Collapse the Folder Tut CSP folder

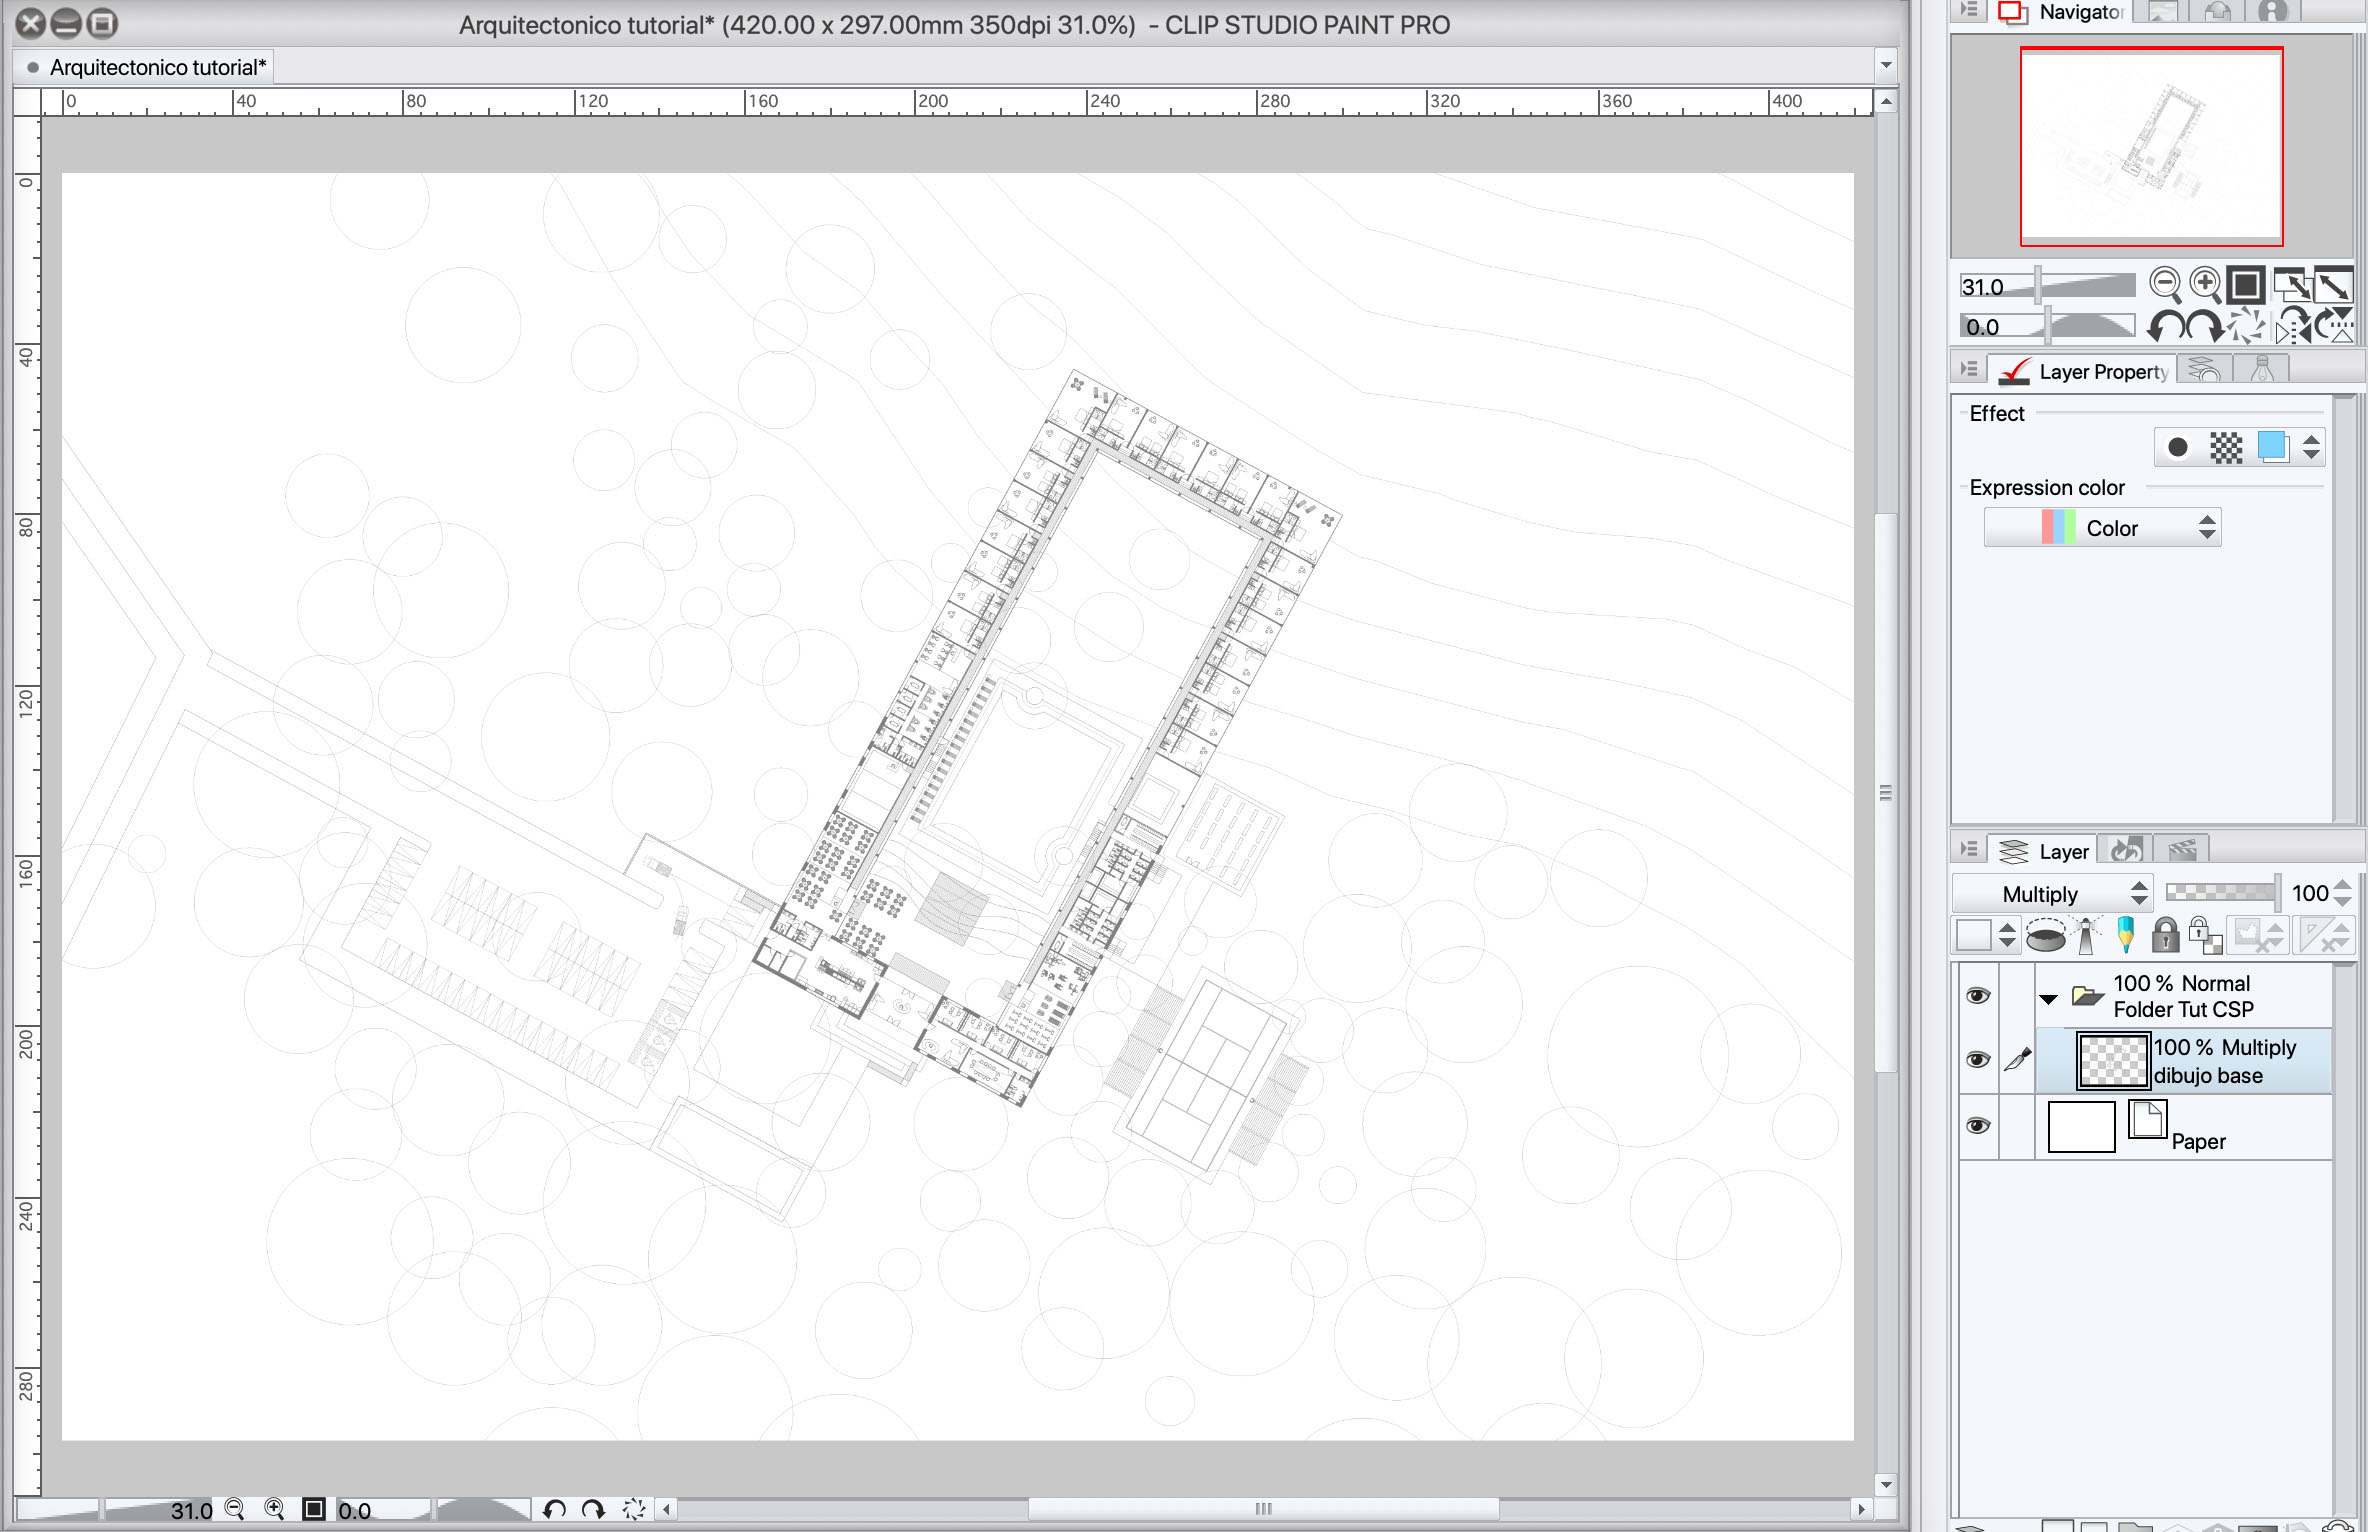pos(2048,998)
